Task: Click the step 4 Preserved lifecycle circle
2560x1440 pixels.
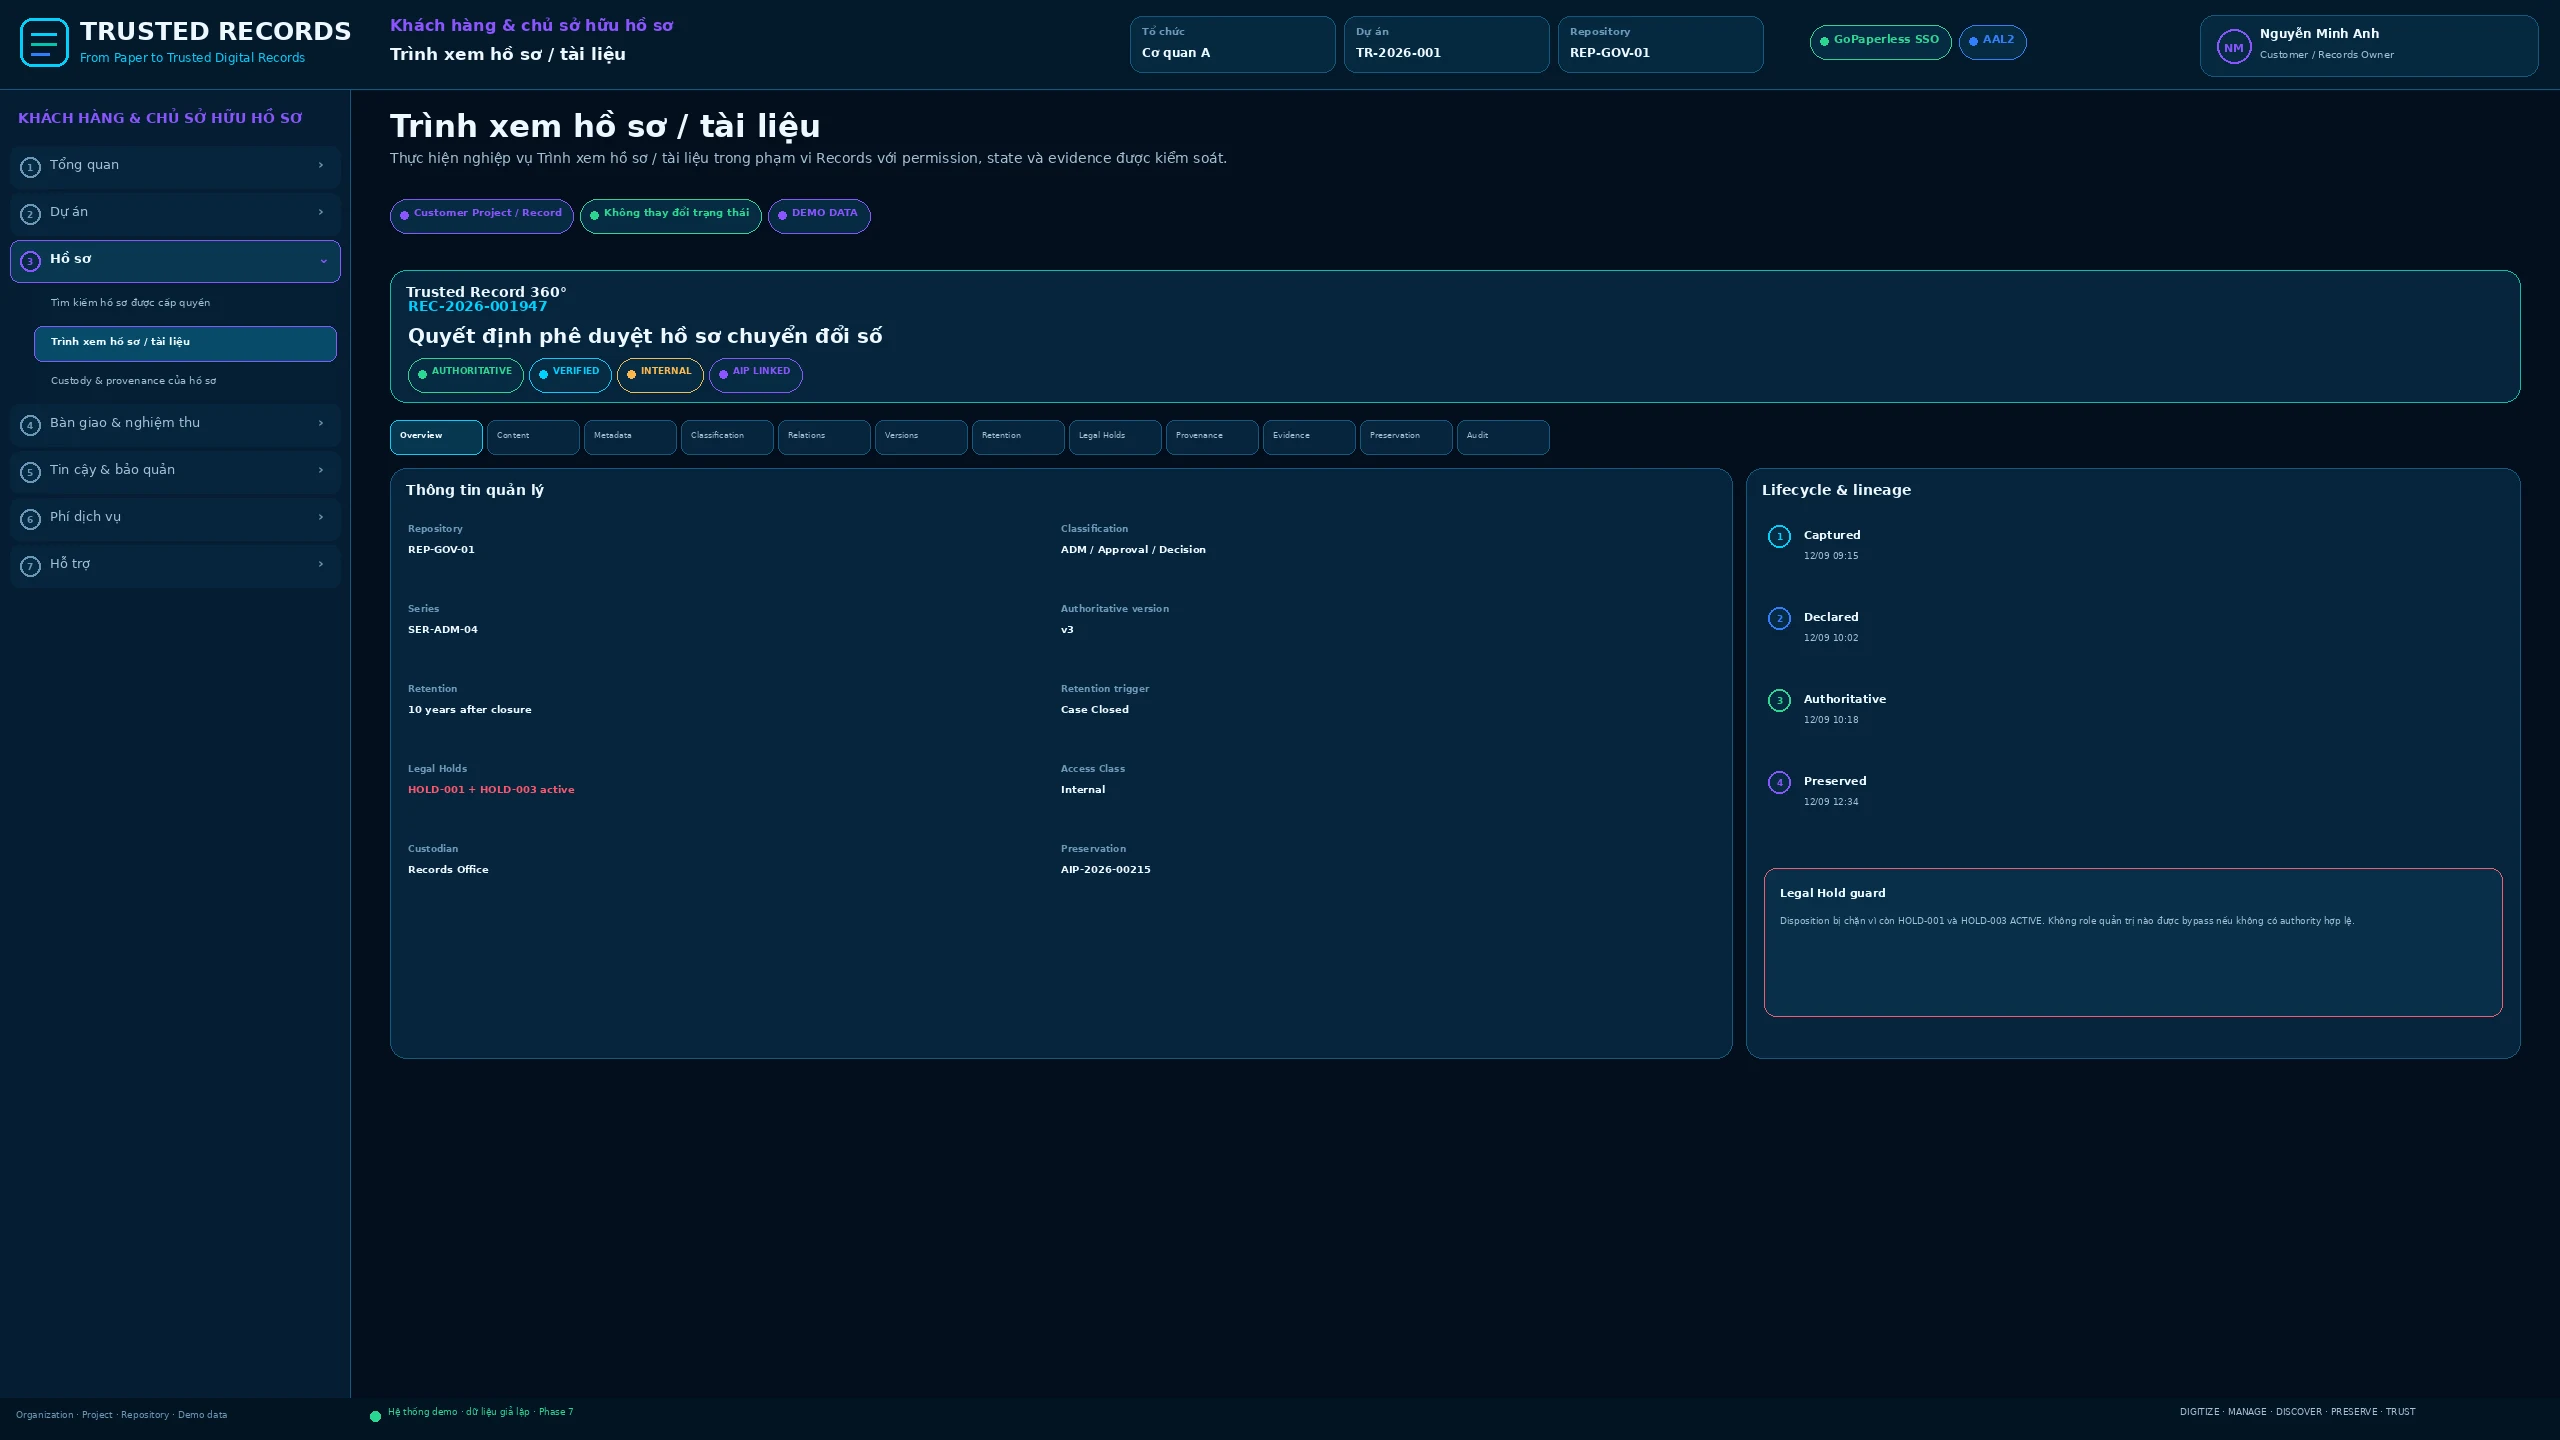Action: pyautogui.click(x=1779, y=782)
